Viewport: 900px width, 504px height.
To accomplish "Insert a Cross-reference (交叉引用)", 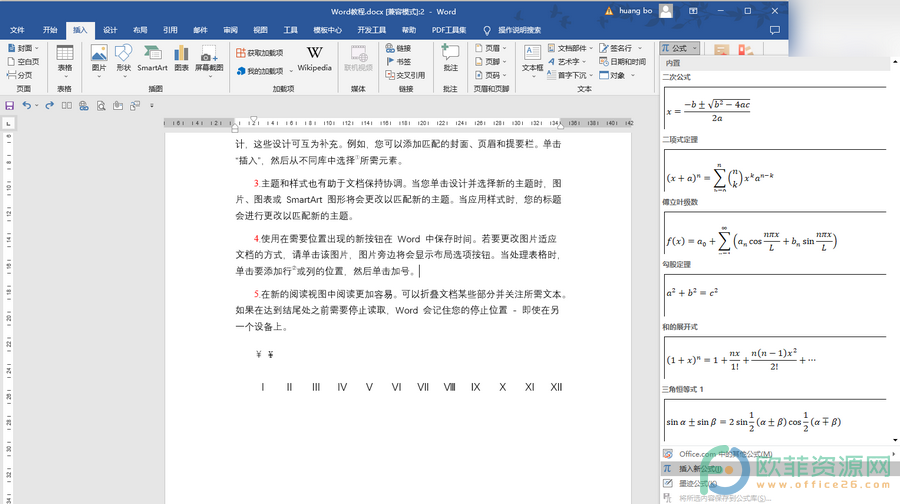I will (x=405, y=75).
